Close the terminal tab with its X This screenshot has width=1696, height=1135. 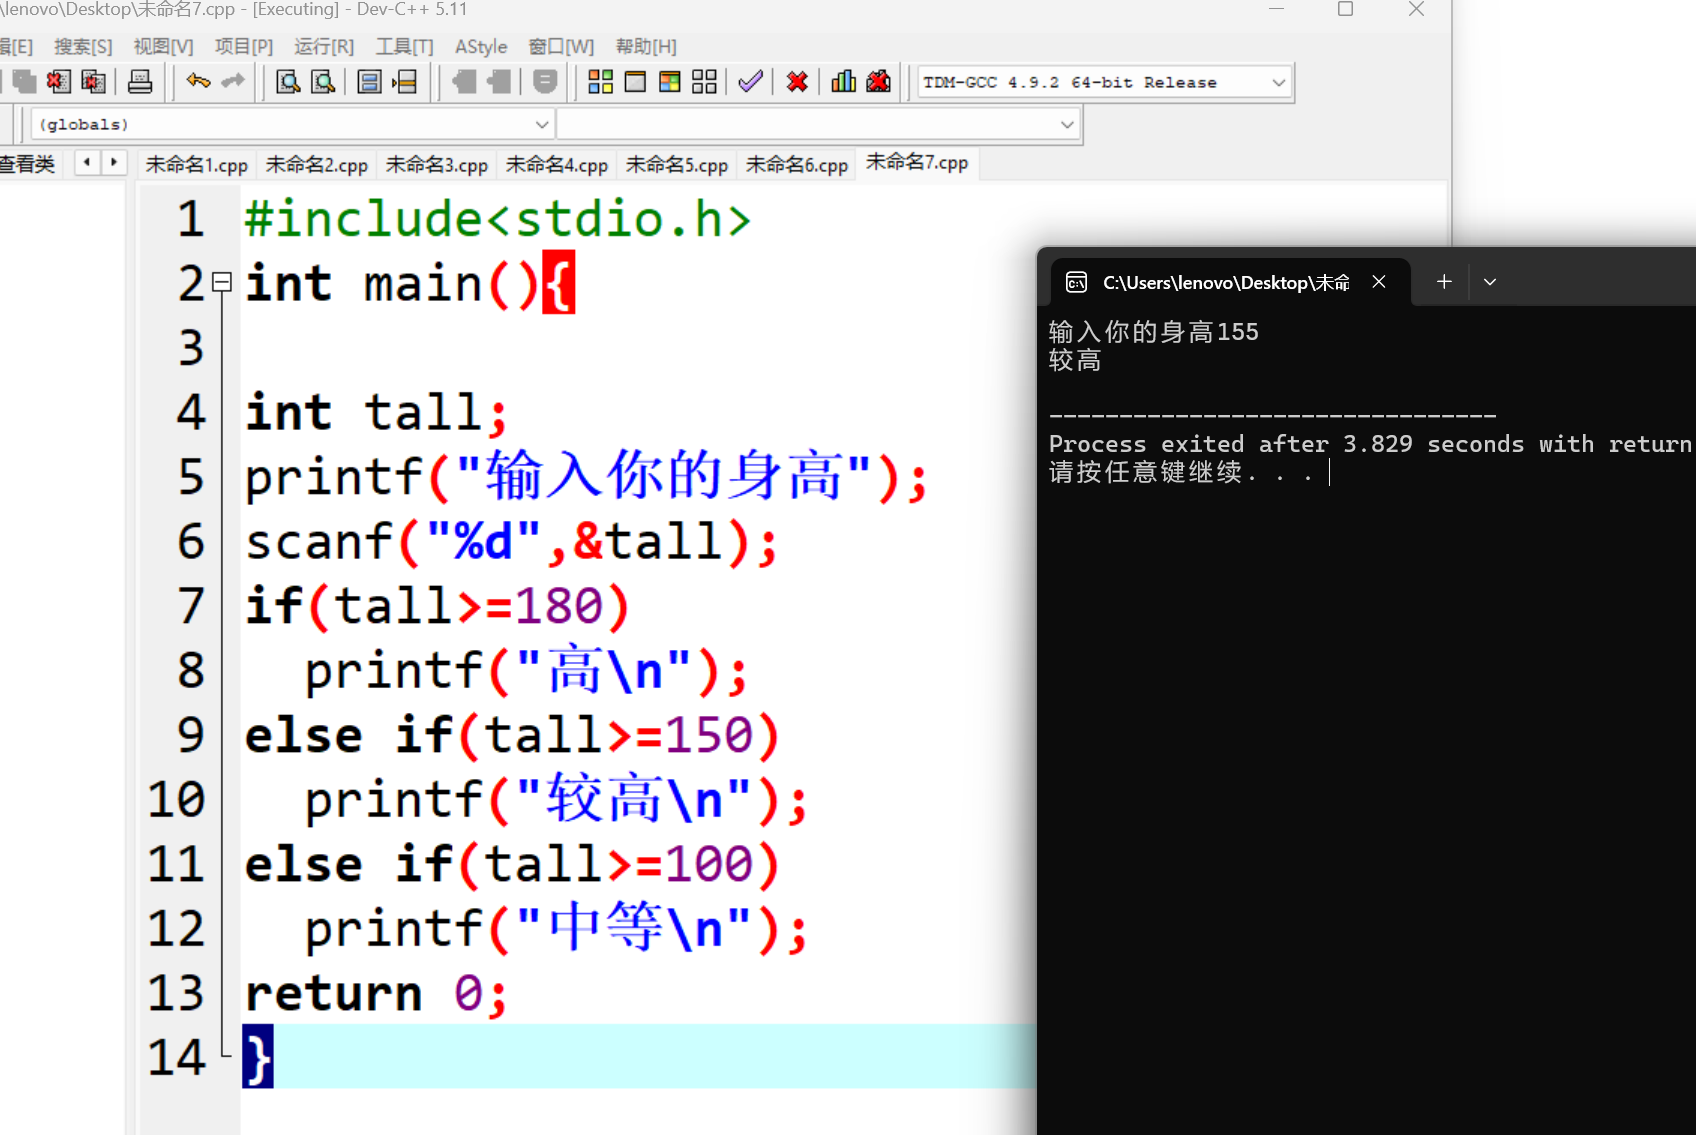(x=1379, y=282)
